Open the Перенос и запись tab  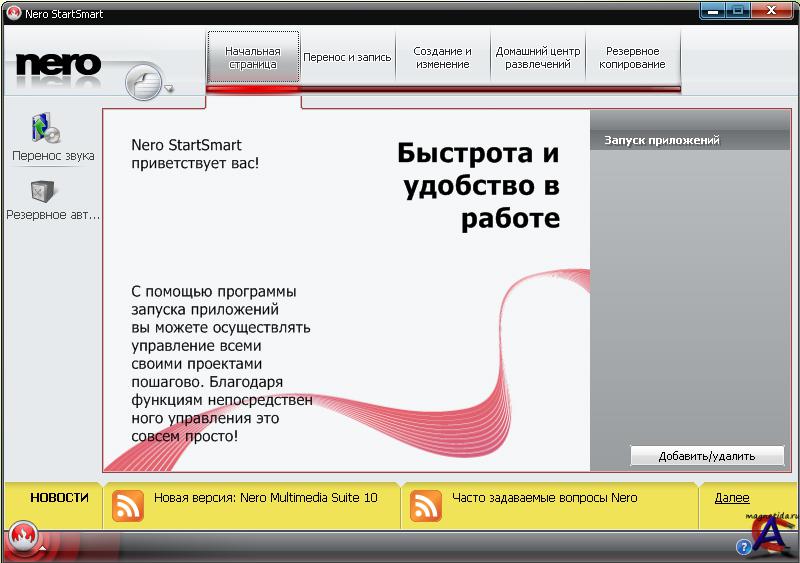[x=347, y=58]
